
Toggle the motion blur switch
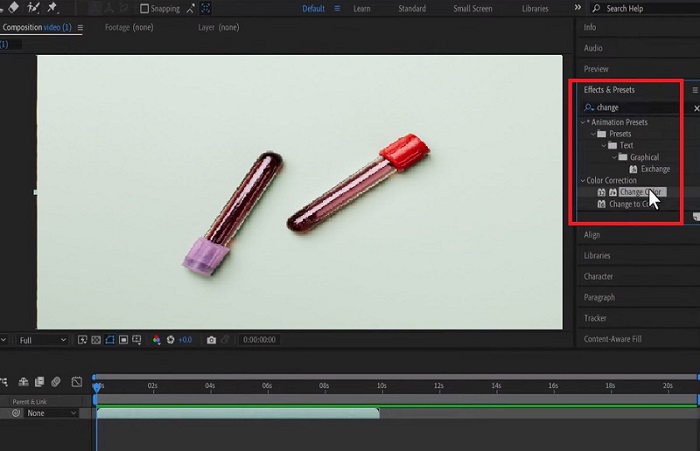point(56,382)
